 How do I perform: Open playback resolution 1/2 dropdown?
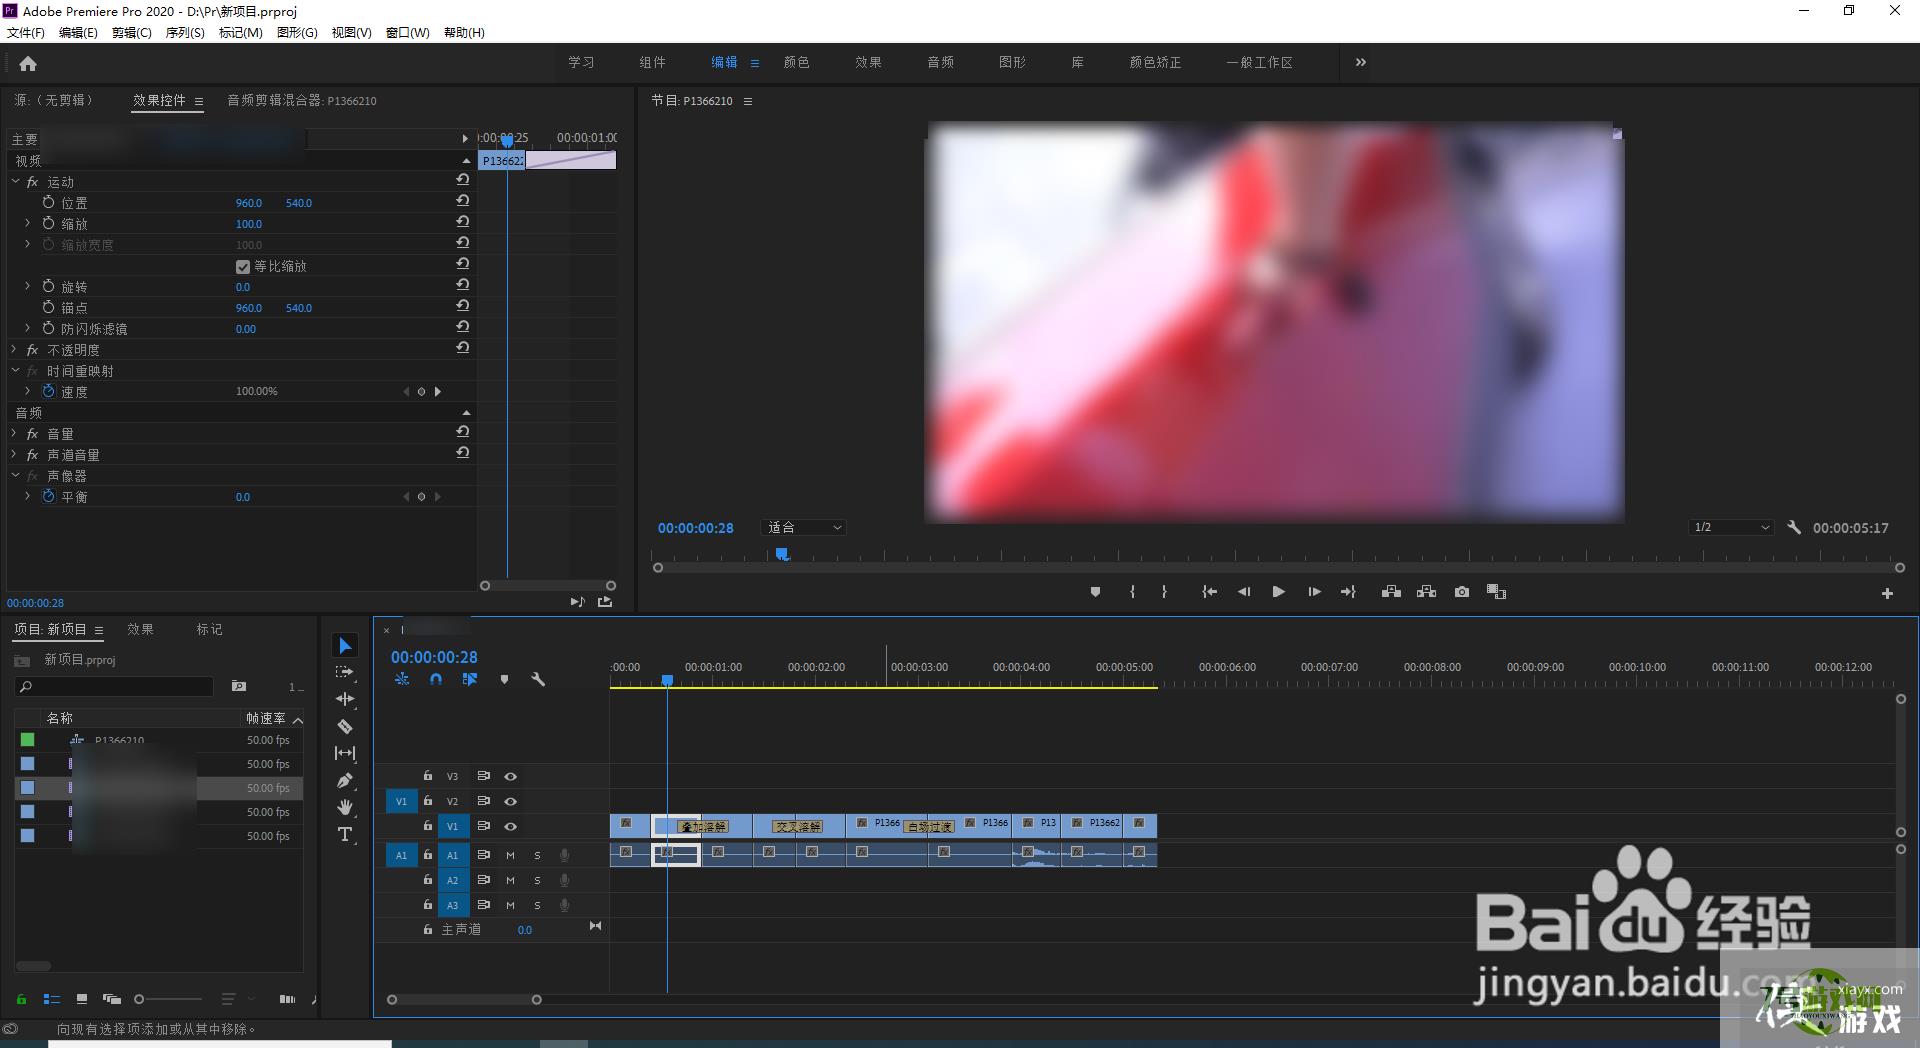1731,527
